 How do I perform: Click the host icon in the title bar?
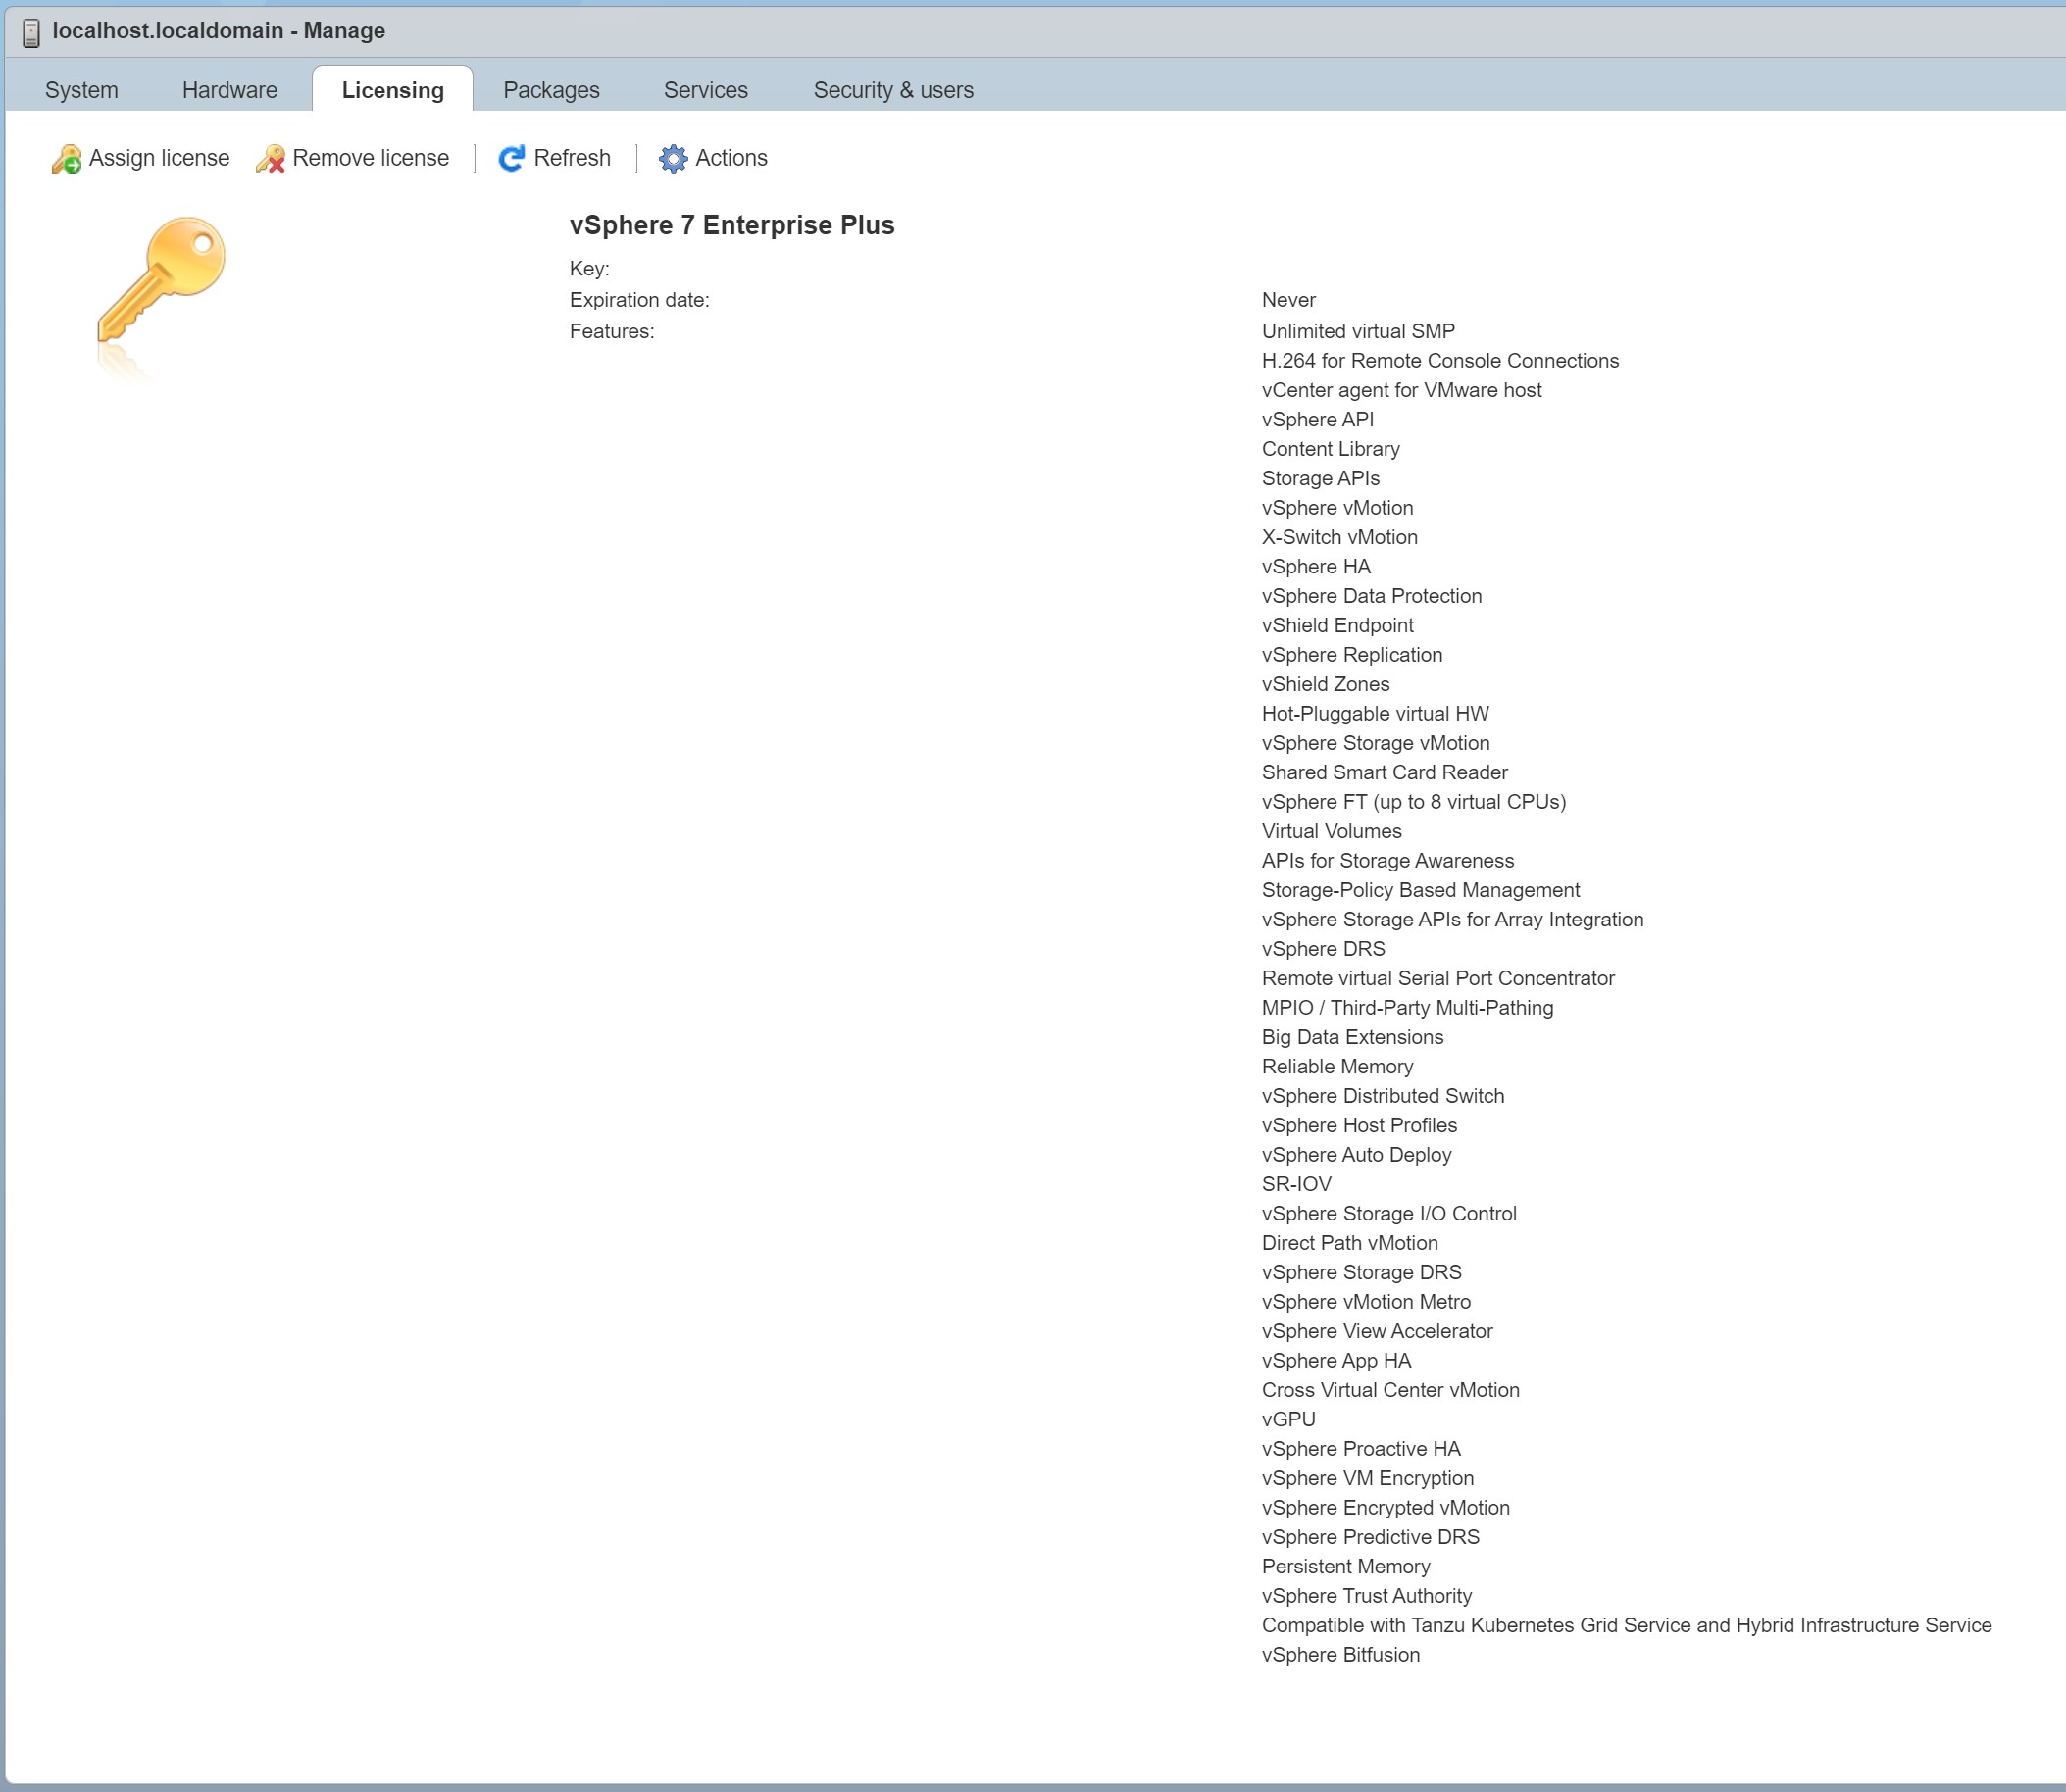click(31, 31)
